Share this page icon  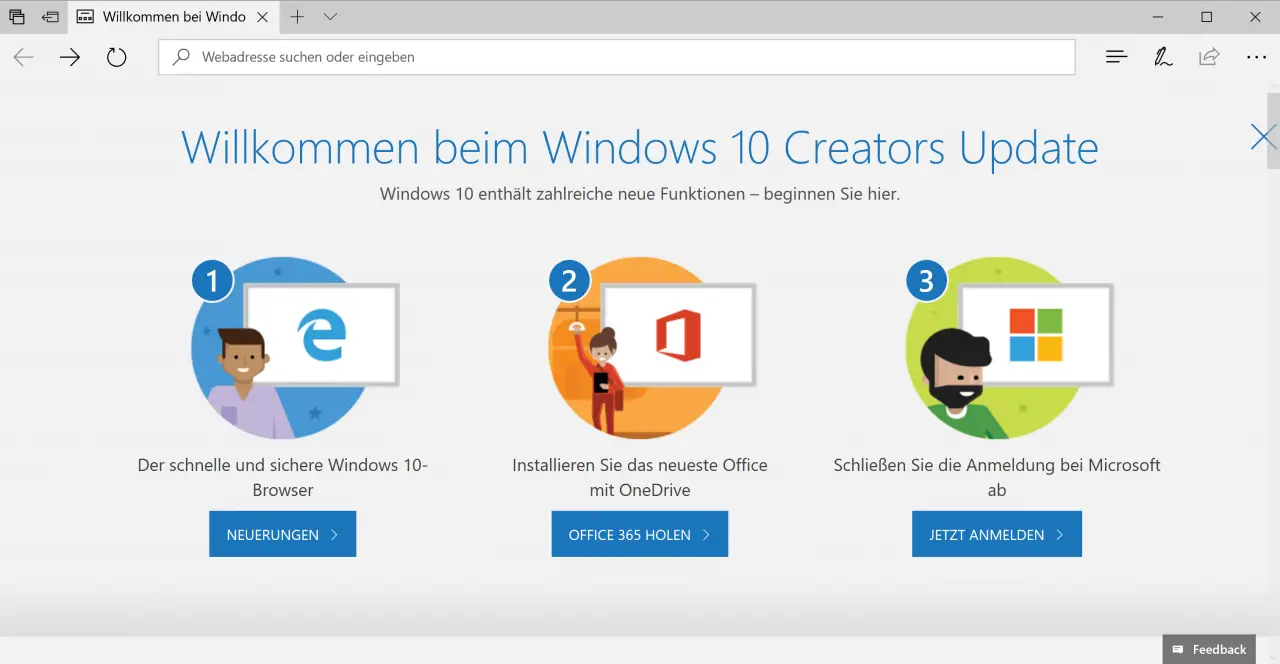tap(1209, 57)
